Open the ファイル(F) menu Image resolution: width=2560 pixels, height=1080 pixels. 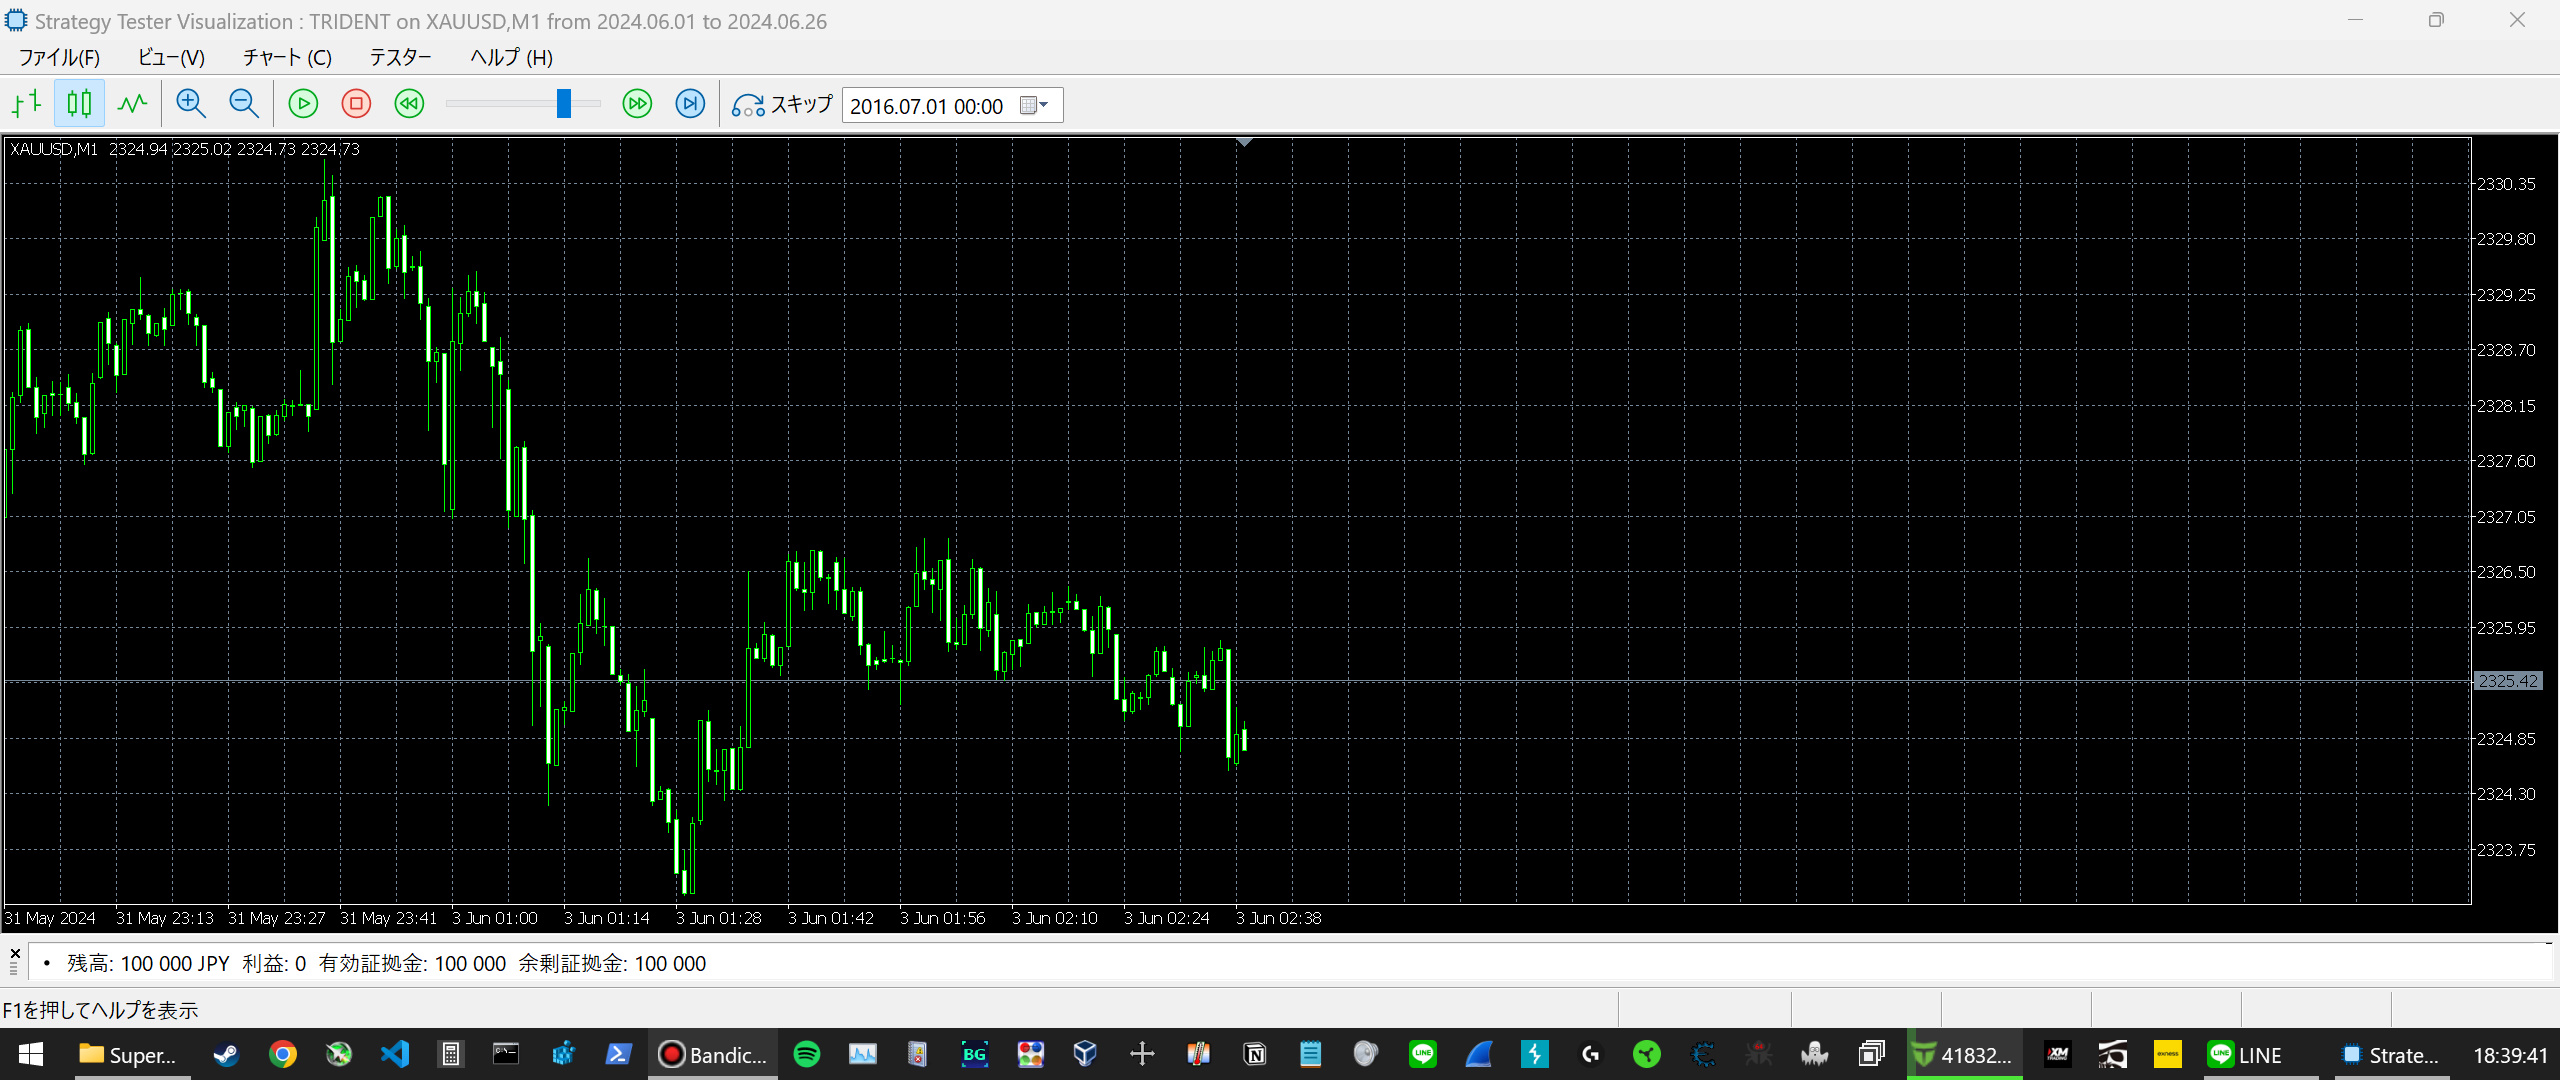[x=59, y=57]
